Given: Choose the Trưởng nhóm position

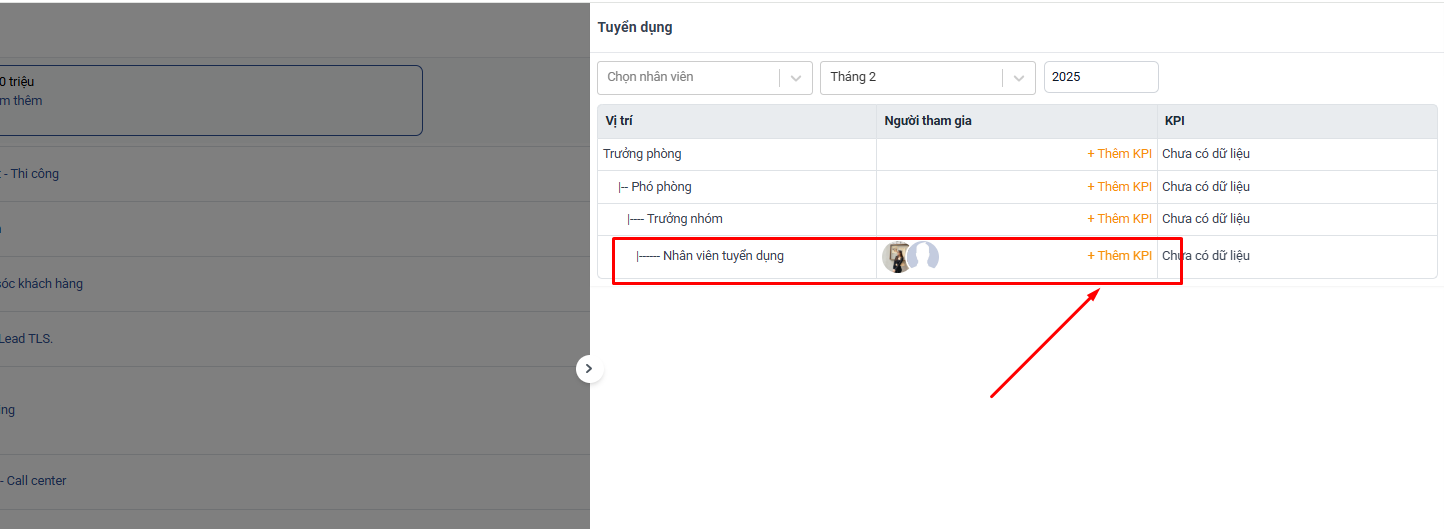Looking at the screenshot, I should tap(684, 219).
